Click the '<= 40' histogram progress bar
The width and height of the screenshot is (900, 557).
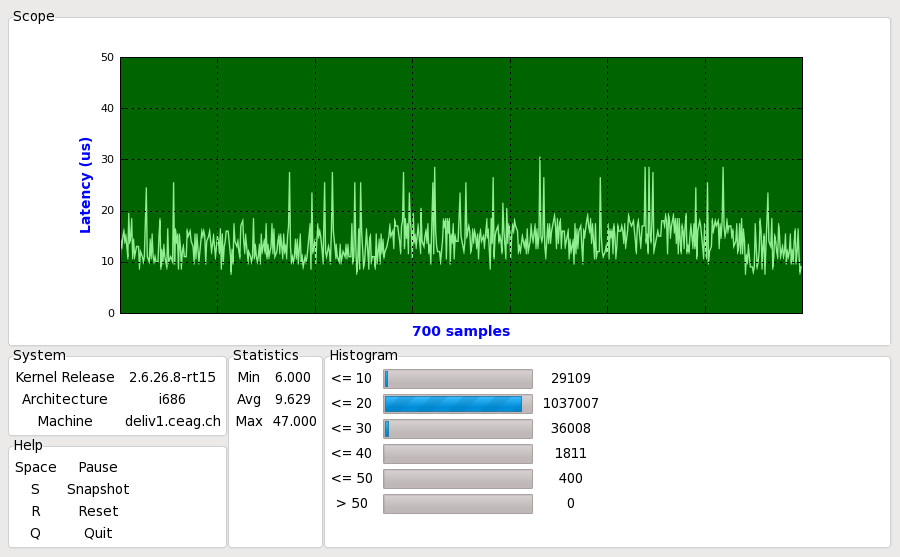tap(458, 454)
